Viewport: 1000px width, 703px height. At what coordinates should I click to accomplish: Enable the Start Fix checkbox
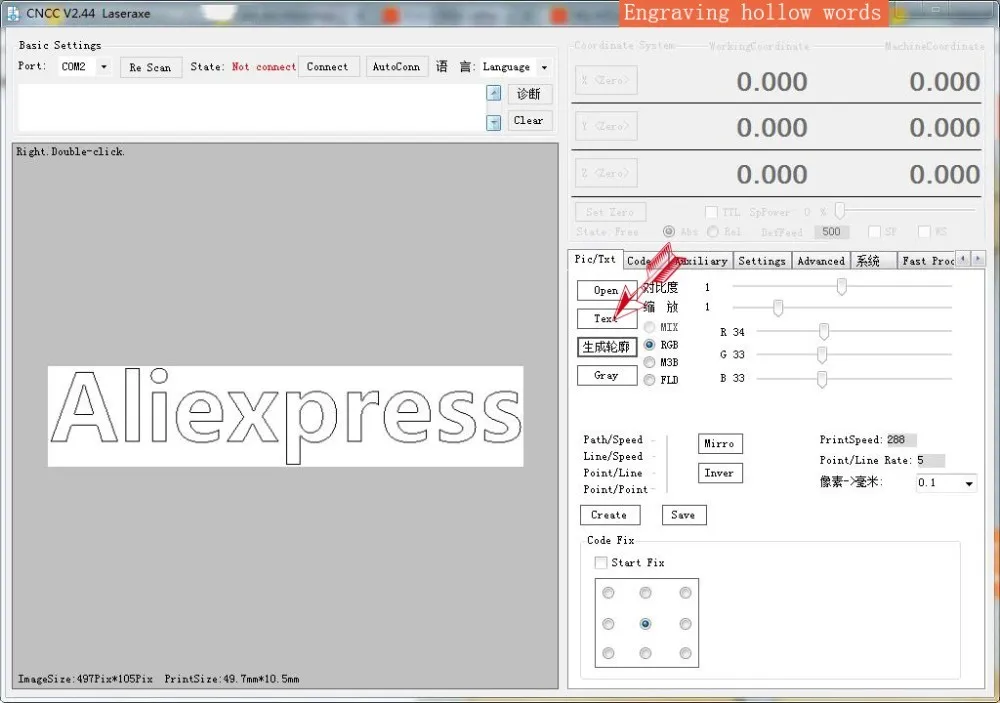click(x=601, y=563)
